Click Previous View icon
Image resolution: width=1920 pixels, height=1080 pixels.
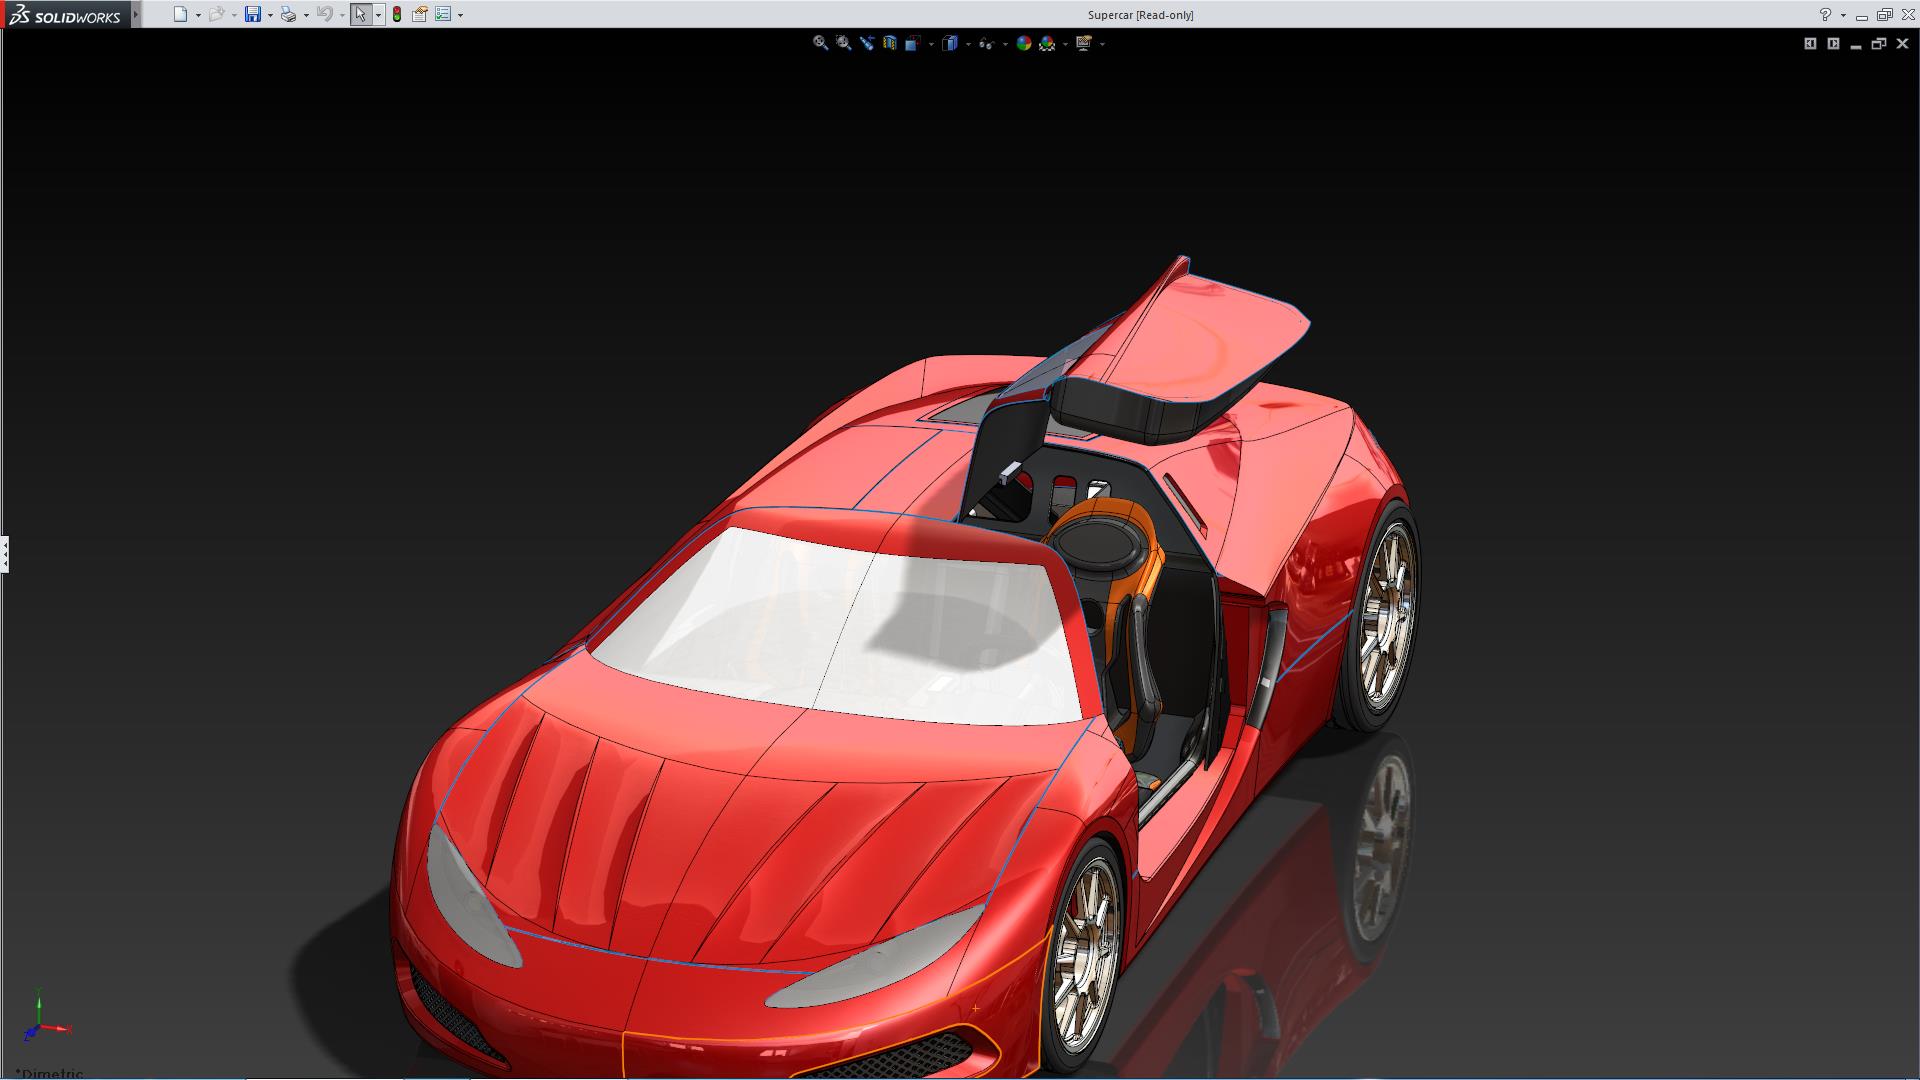(x=867, y=43)
